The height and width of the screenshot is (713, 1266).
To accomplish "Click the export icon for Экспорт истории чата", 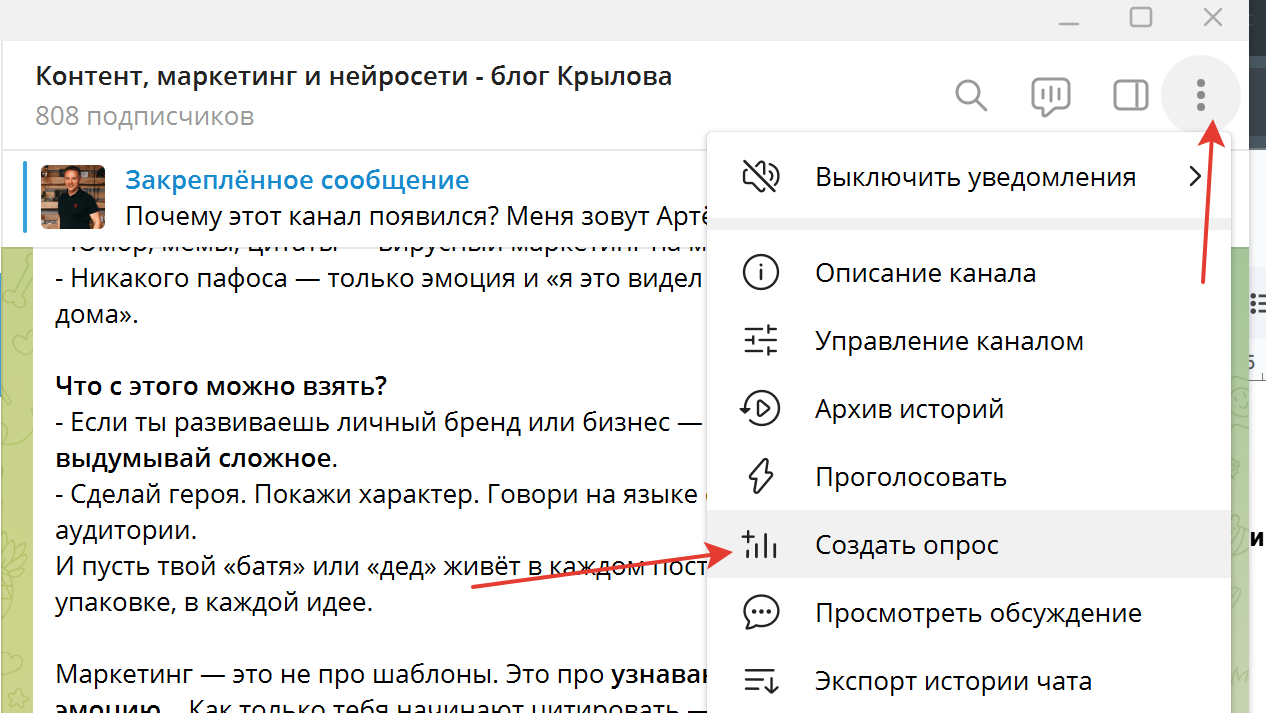I will [x=761, y=682].
